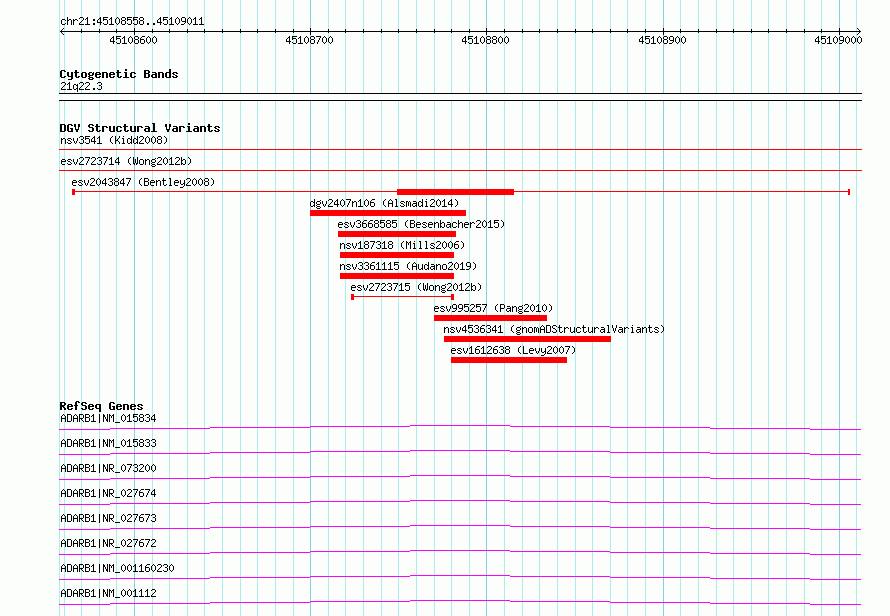The height and width of the screenshot is (616, 890).
Task: Click the red bar under nsv3361115
Action: point(397,276)
